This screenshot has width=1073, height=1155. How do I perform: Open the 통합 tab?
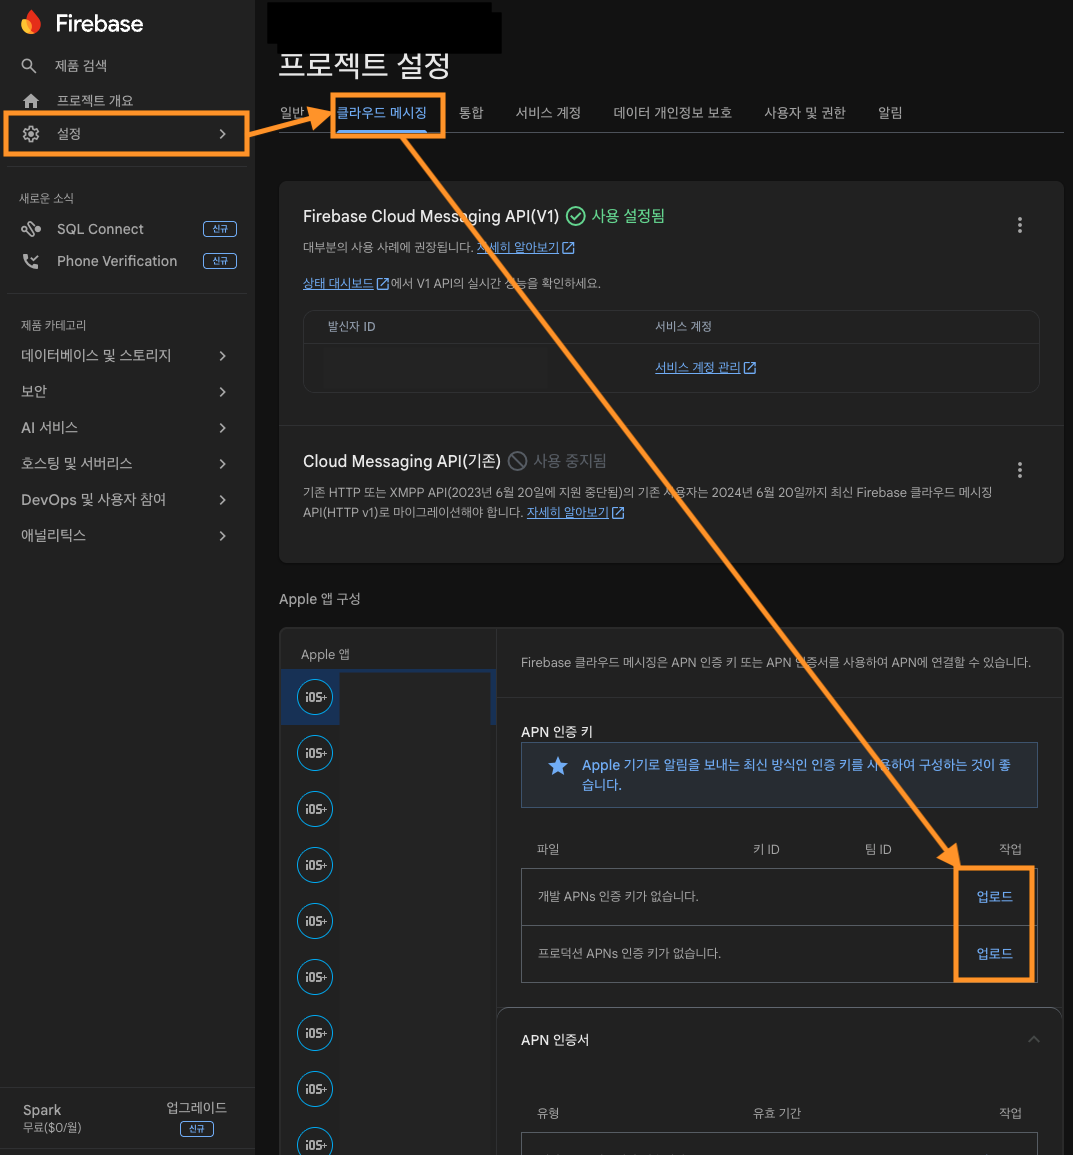tap(471, 113)
